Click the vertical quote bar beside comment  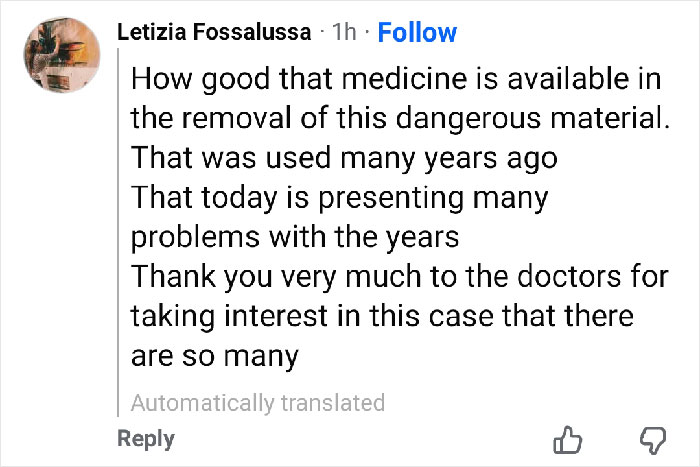[119, 232]
